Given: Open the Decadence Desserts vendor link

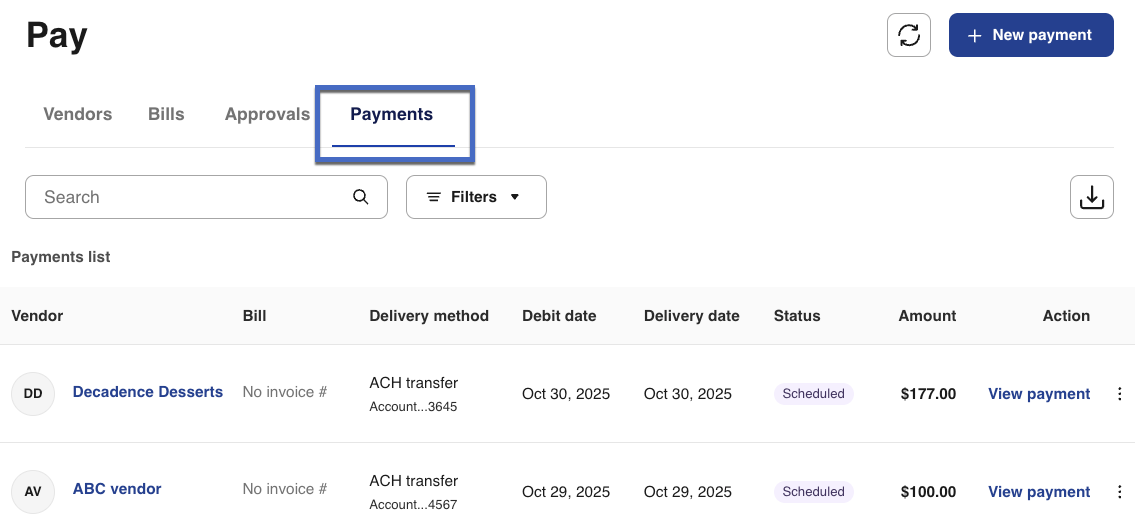Looking at the screenshot, I should 148,392.
